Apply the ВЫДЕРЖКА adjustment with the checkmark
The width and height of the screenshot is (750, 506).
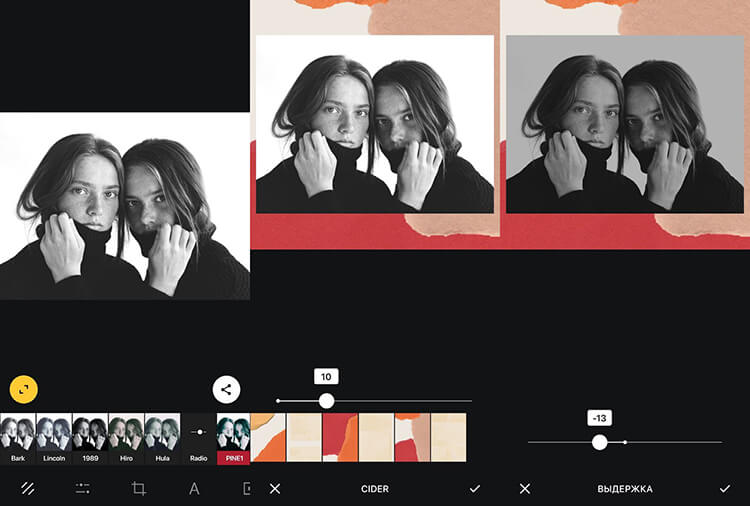[724, 488]
